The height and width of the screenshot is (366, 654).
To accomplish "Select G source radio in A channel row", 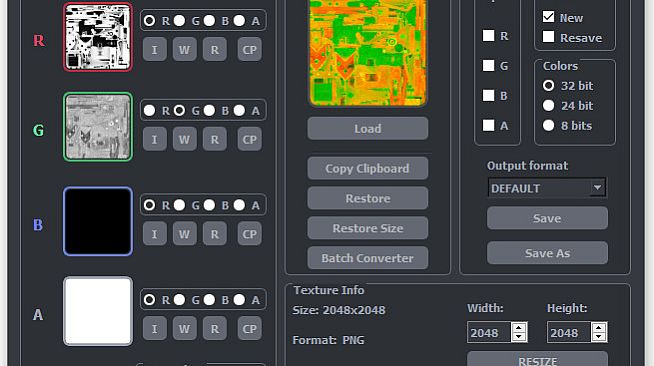I will coord(179,300).
